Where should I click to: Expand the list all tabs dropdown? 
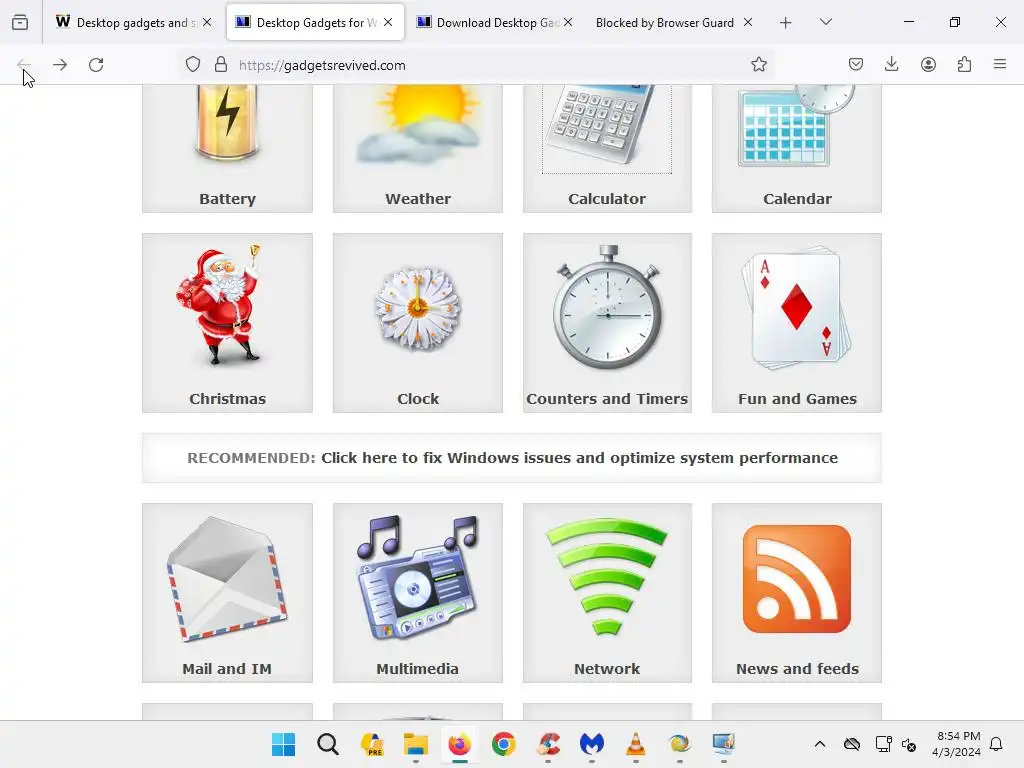click(826, 23)
